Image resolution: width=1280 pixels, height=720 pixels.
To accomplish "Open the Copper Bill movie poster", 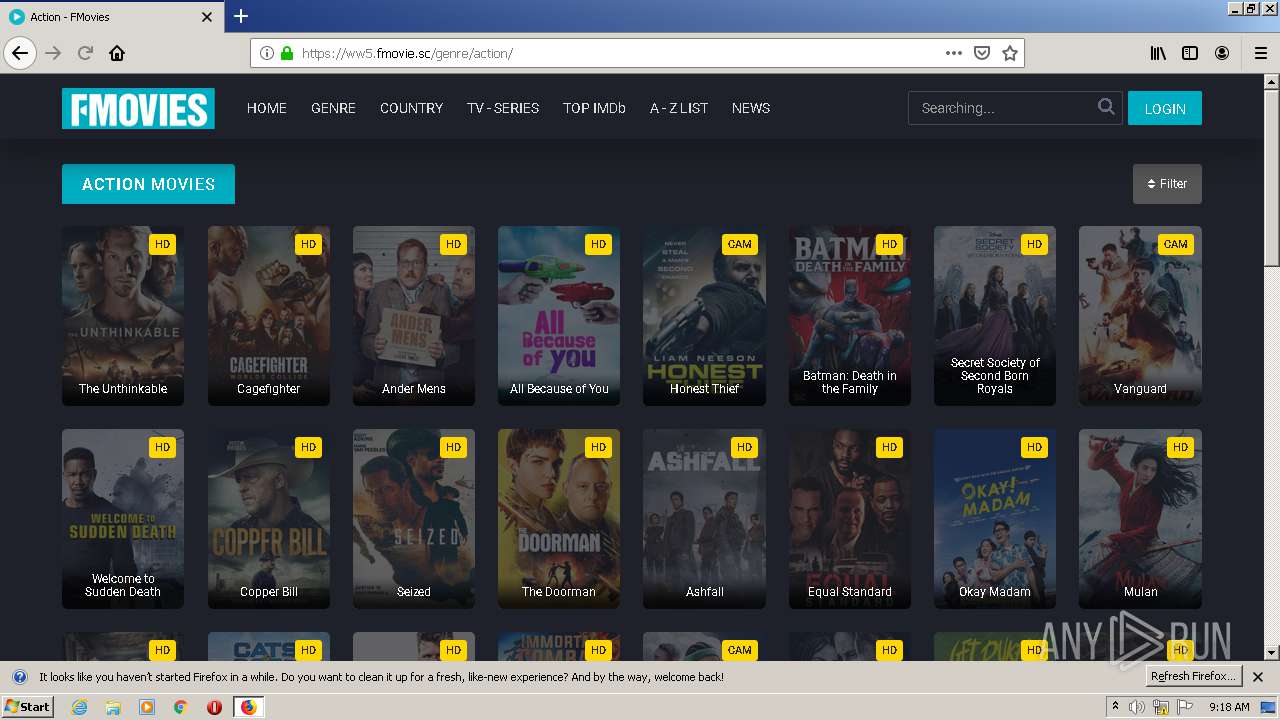I will click(x=269, y=519).
